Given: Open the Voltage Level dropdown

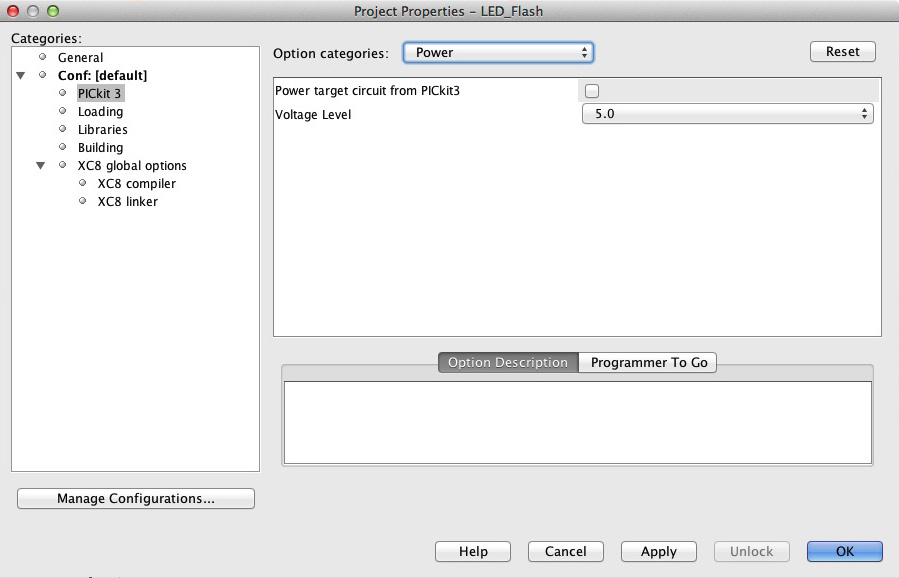Looking at the screenshot, I should coord(727,114).
